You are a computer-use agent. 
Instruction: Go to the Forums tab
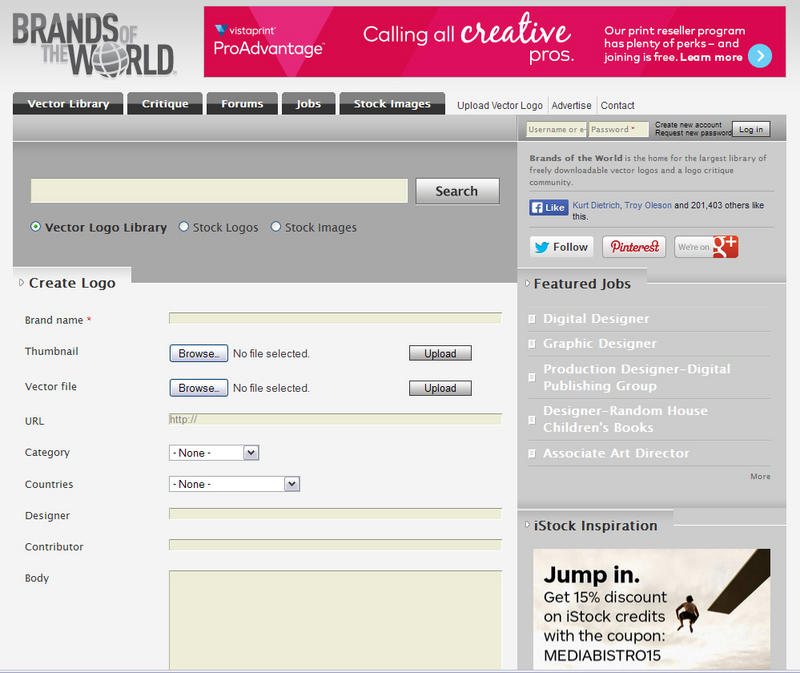242,104
